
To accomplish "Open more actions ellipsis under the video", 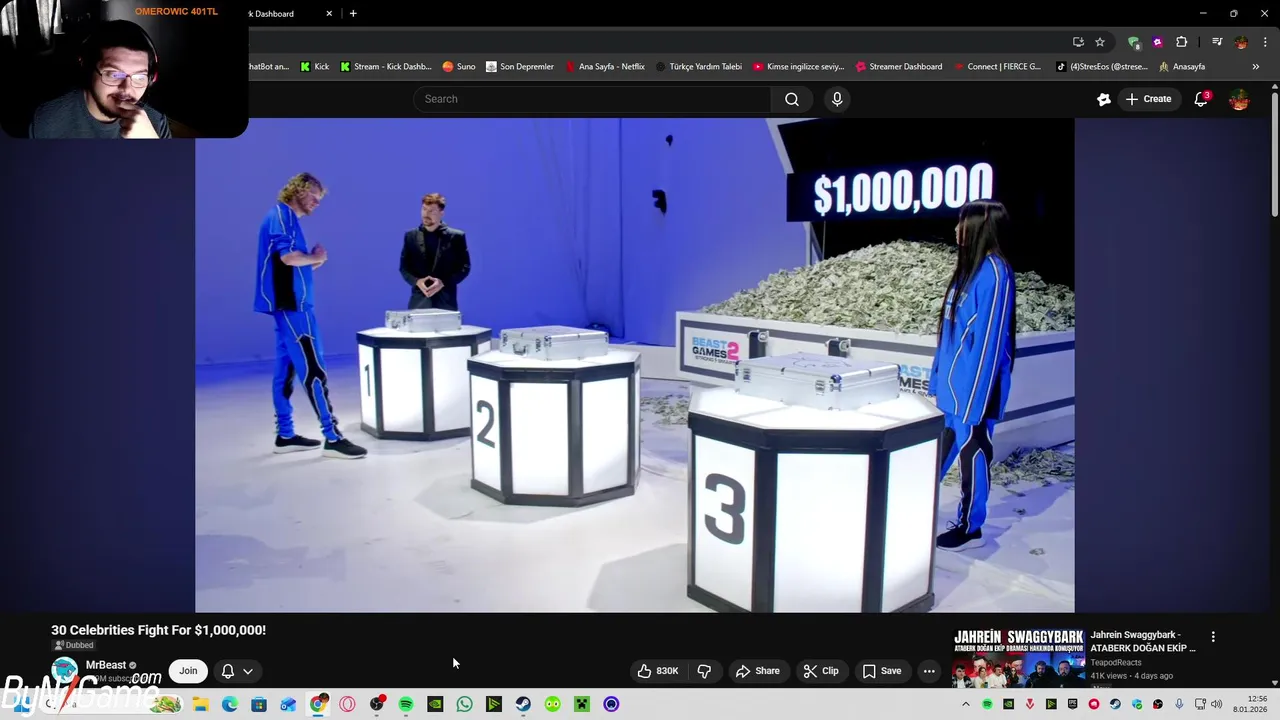I will tap(929, 671).
